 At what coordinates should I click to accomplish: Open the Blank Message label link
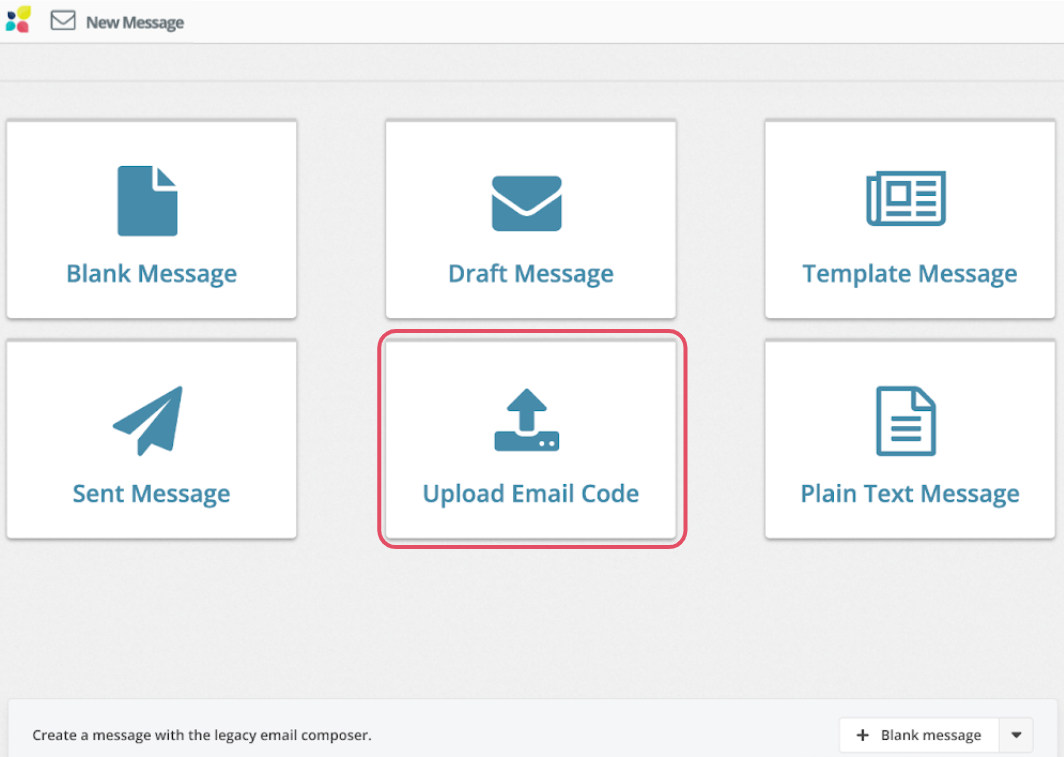point(151,273)
